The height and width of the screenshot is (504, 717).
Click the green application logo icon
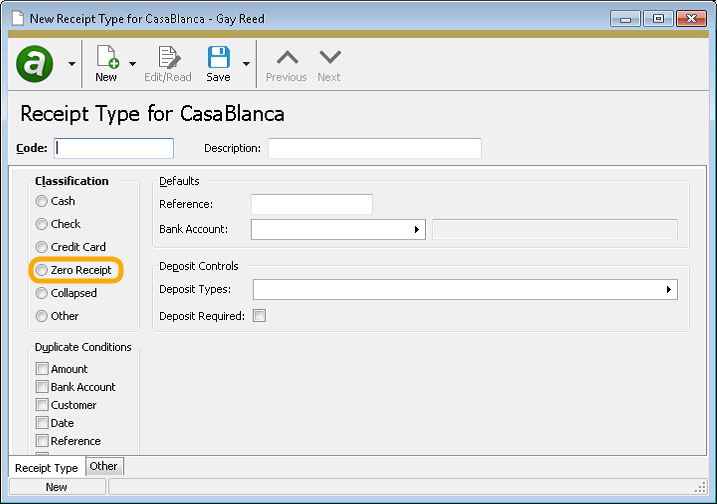pos(35,64)
